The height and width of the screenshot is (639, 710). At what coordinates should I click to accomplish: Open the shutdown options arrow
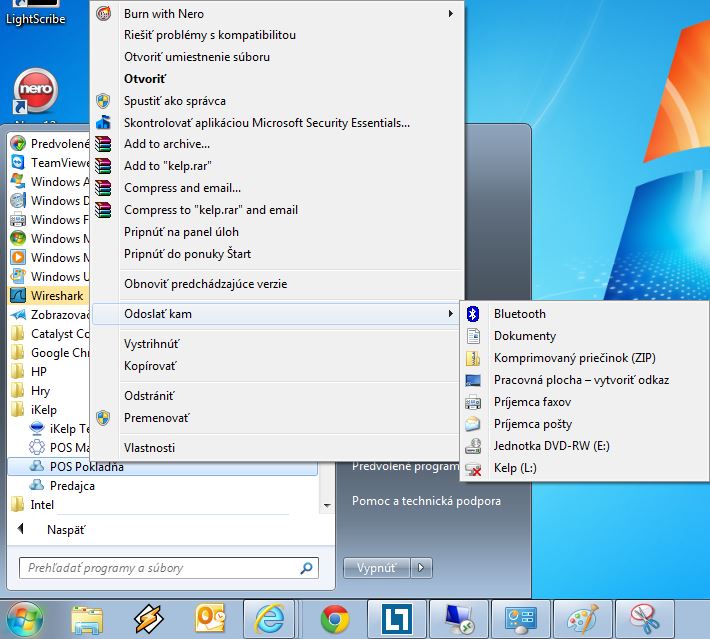point(423,568)
